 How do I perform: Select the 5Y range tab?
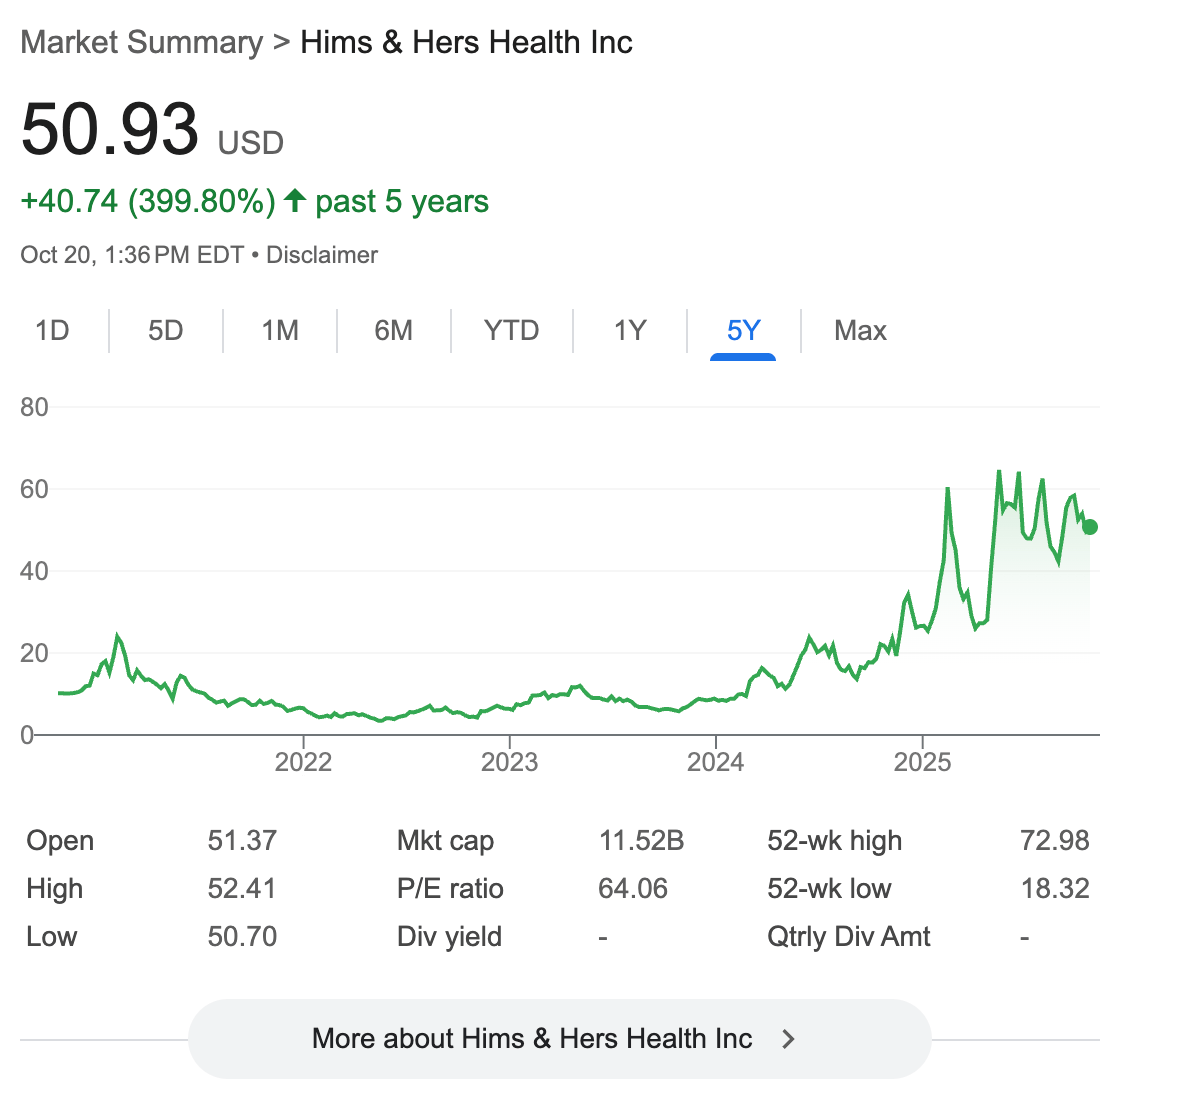click(x=743, y=331)
